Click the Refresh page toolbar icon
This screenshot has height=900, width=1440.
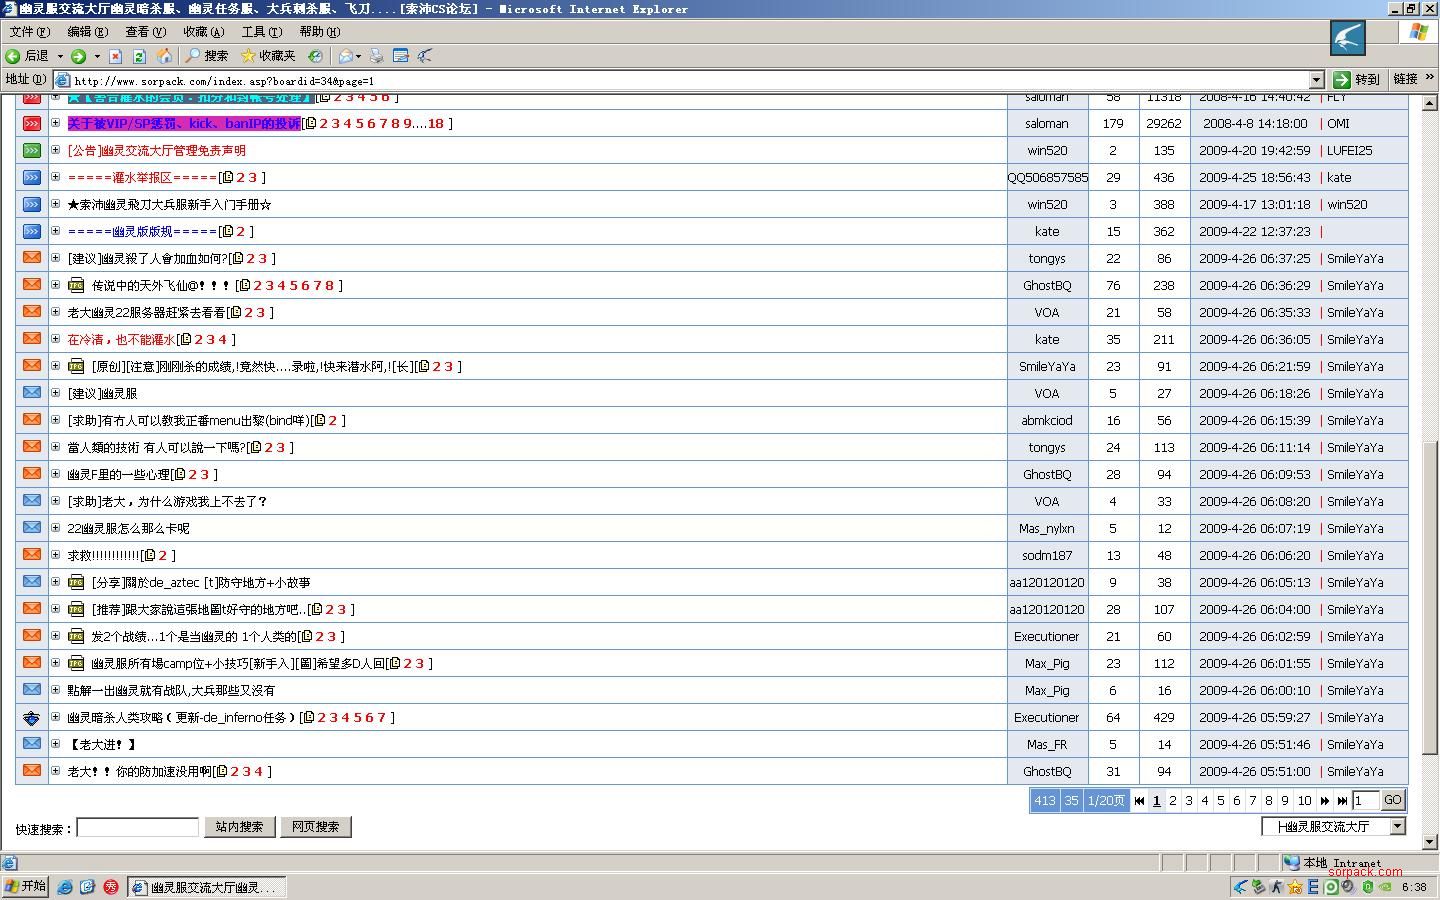[x=139, y=56]
